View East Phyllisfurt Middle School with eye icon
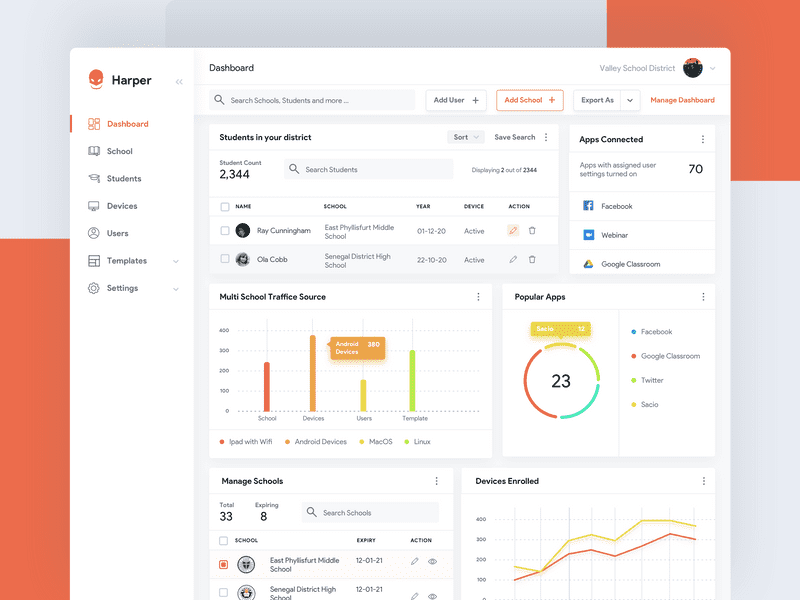Screen dimensions: 800x600 432,561
